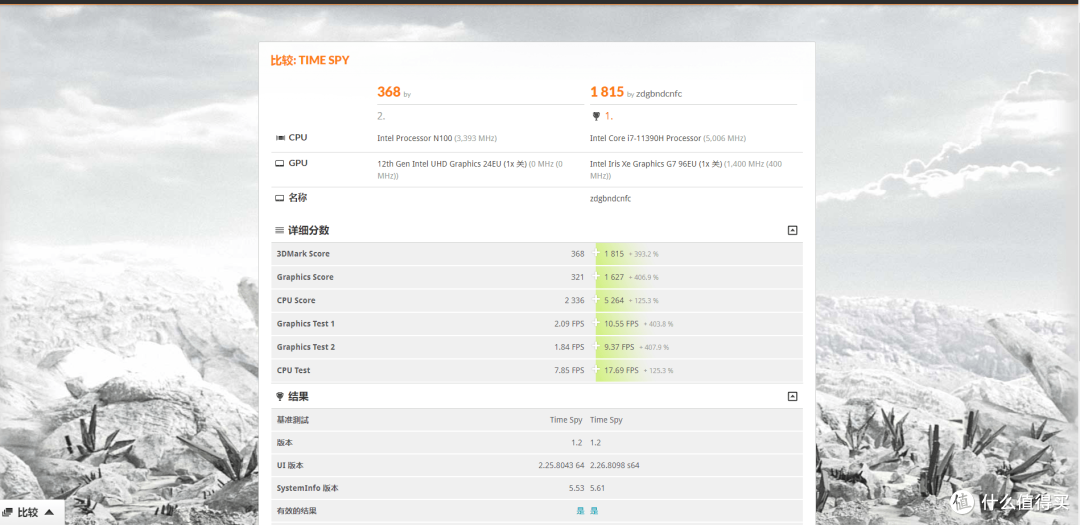Click the 2 336 CPU score value
Image resolution: width=1080 pixels, height=525 pixels.
[x=574, y=300]
